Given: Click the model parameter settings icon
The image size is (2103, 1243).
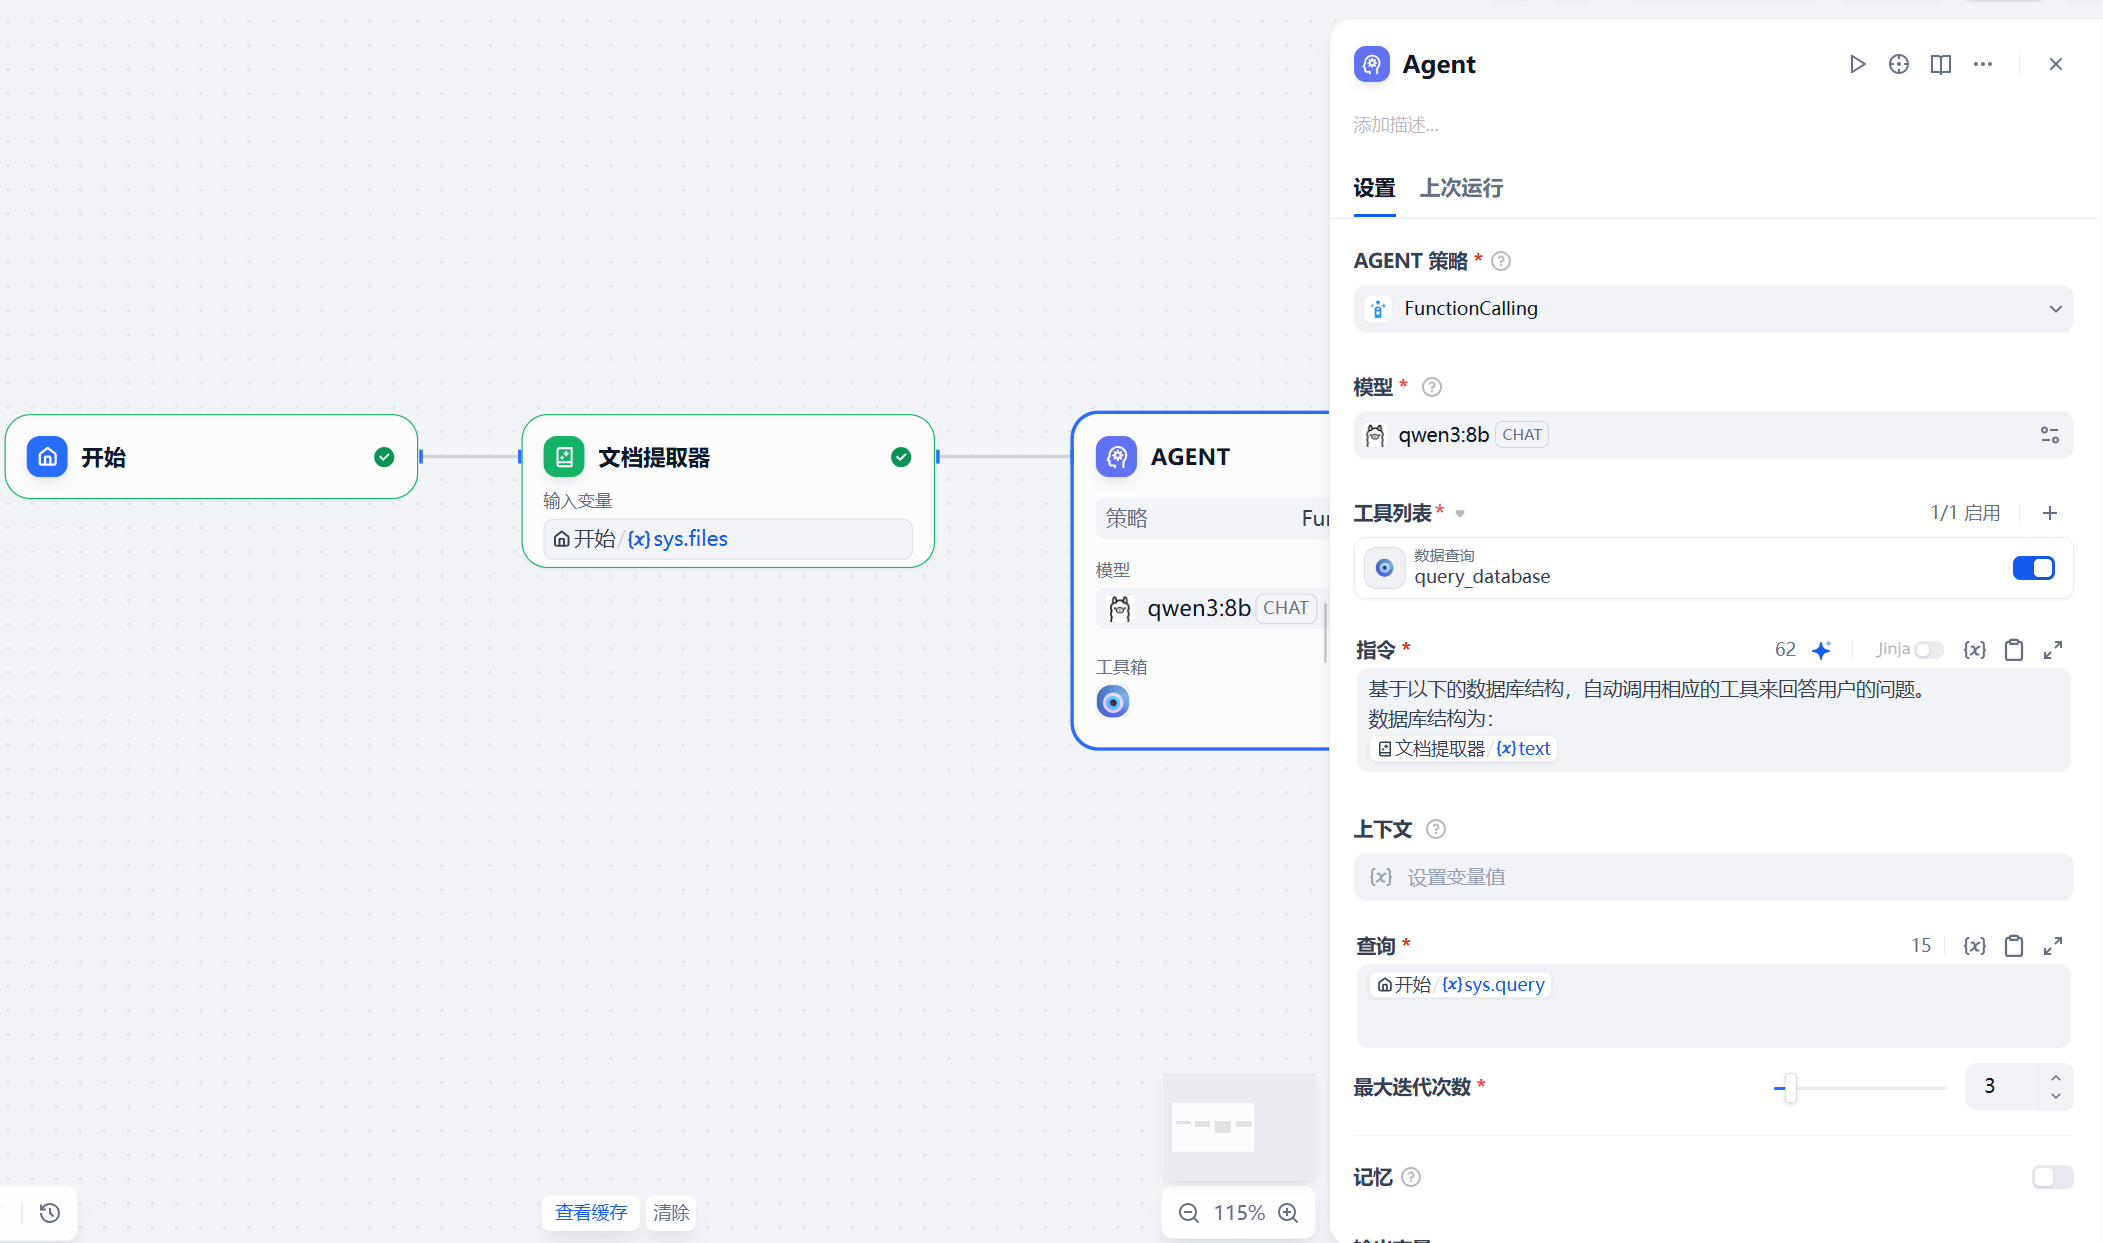Looking at the screenshot, I should 2049,435.
